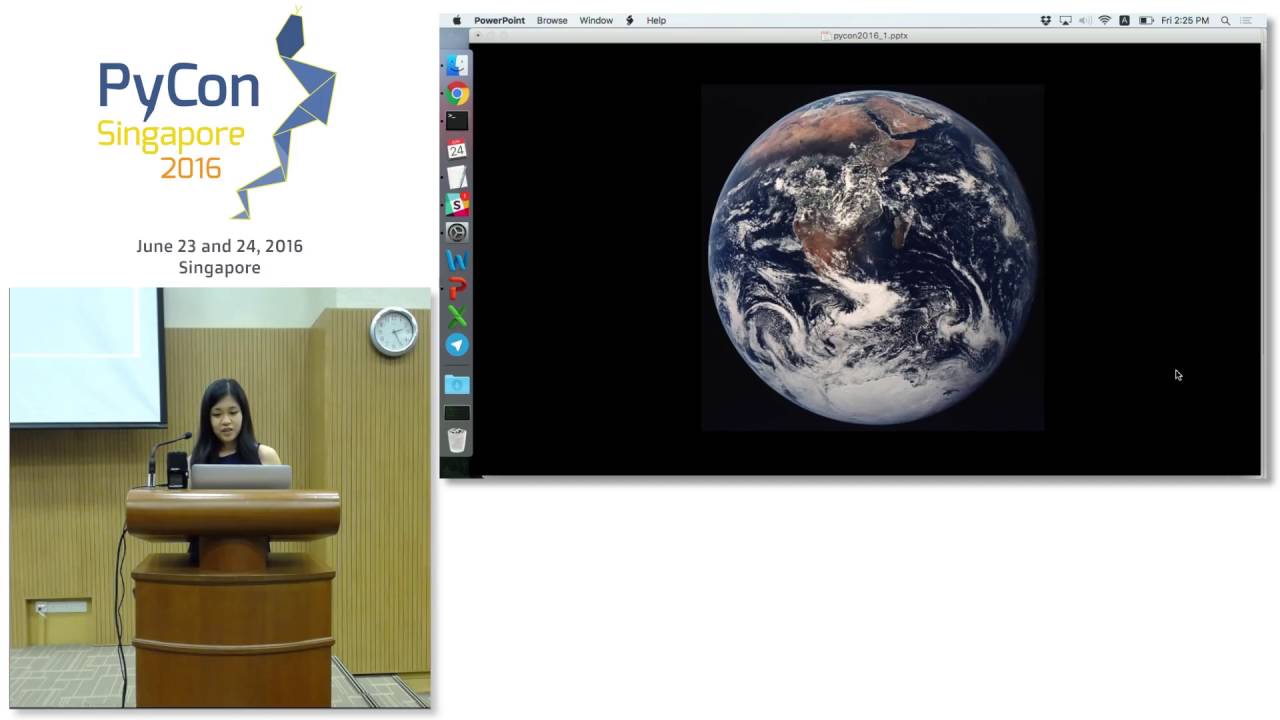Open the input source A menu
This screenshot has width=1280, height=720.
[1124, 20]
